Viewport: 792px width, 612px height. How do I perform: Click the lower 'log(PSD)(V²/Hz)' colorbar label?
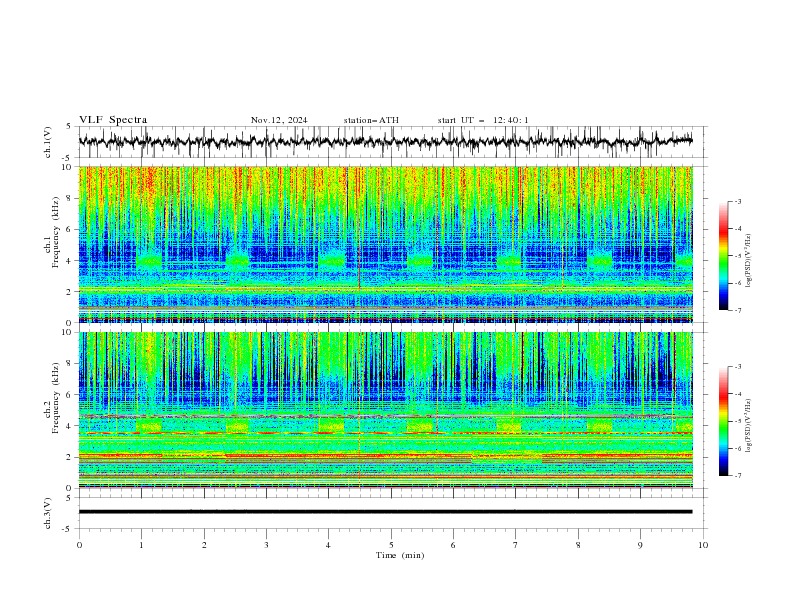point(749,426)
